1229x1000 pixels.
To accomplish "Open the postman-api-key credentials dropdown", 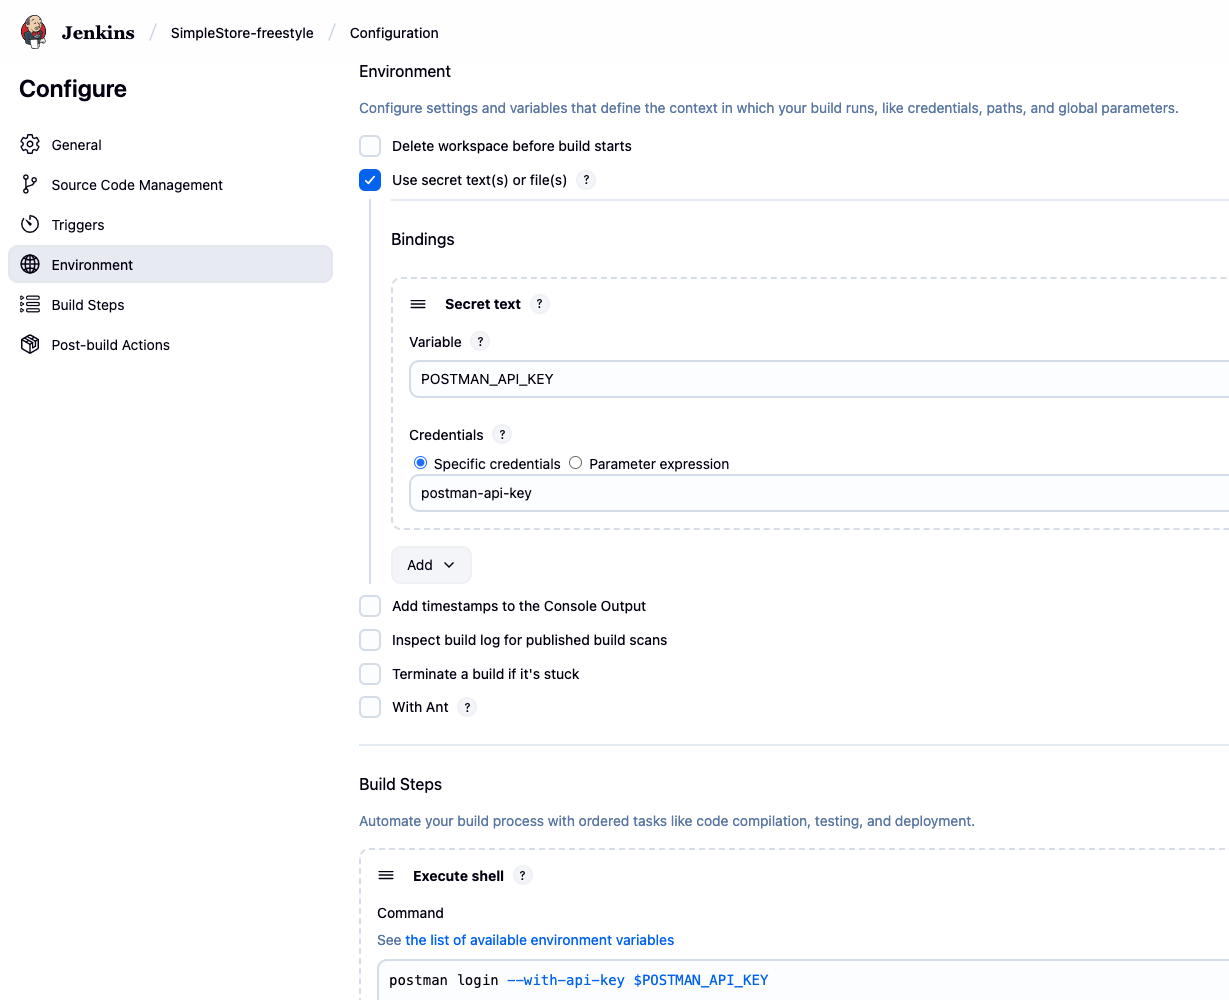I will (819, 493).
